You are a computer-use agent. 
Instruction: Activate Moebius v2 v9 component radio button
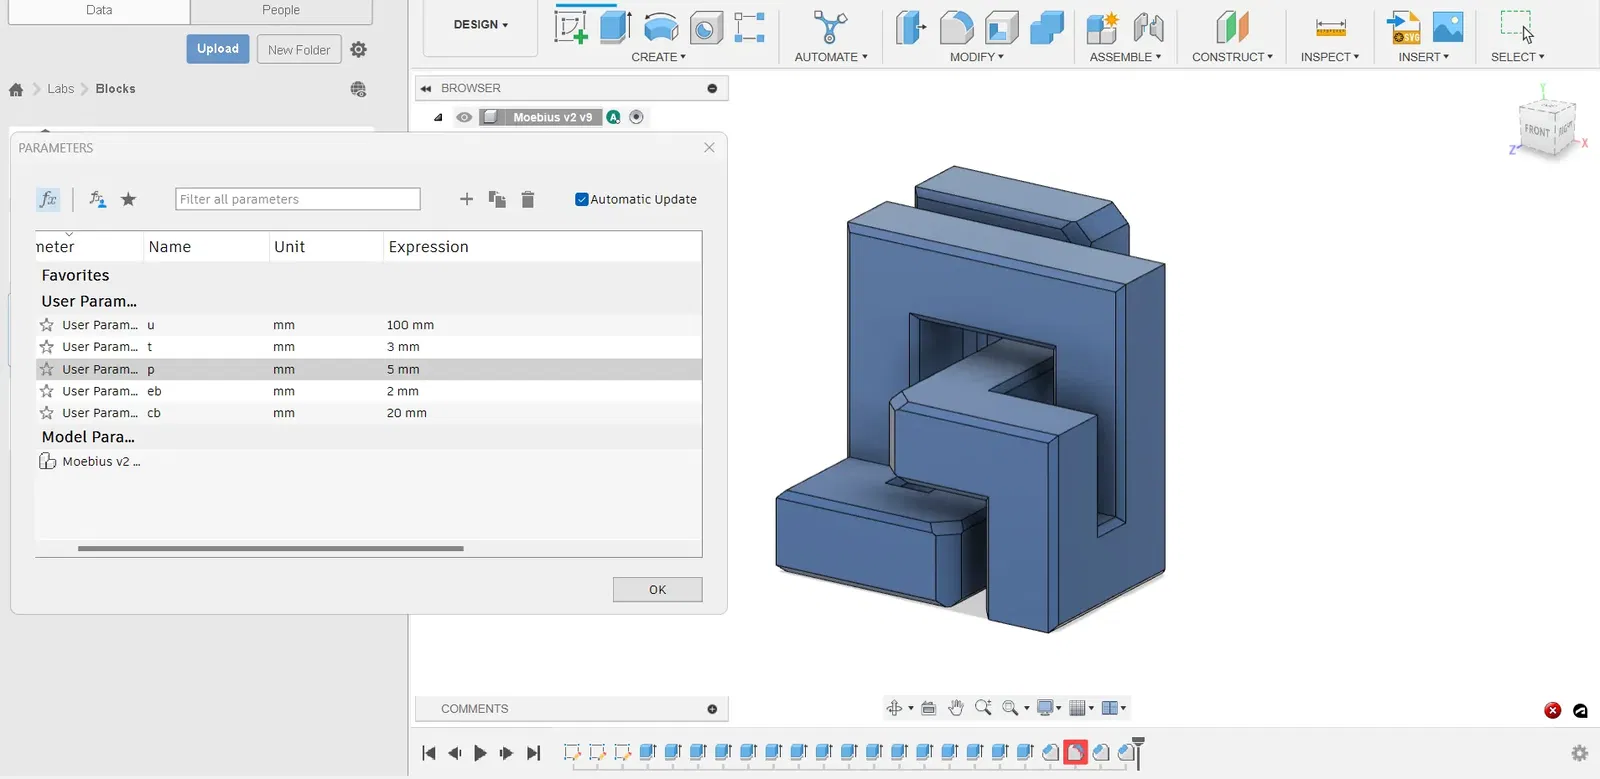click(636, 117)
